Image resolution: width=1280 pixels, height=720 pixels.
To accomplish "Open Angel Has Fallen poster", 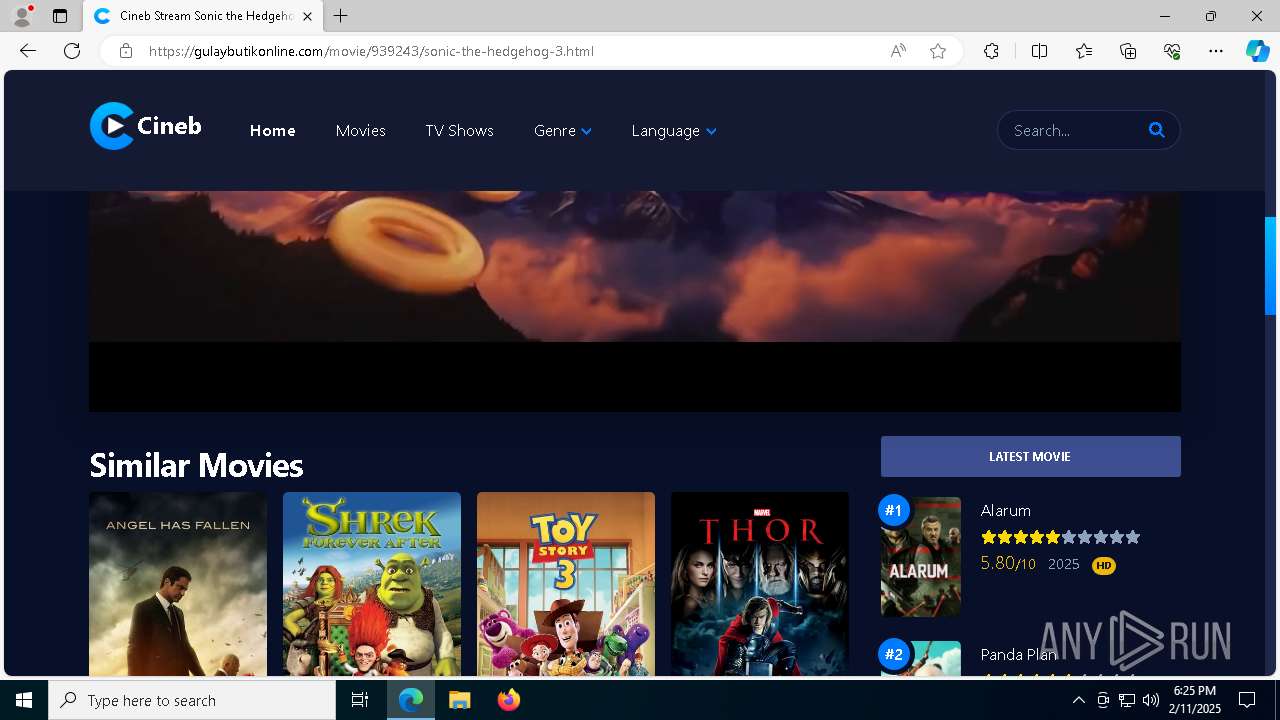I will click(x=178, y=584).
